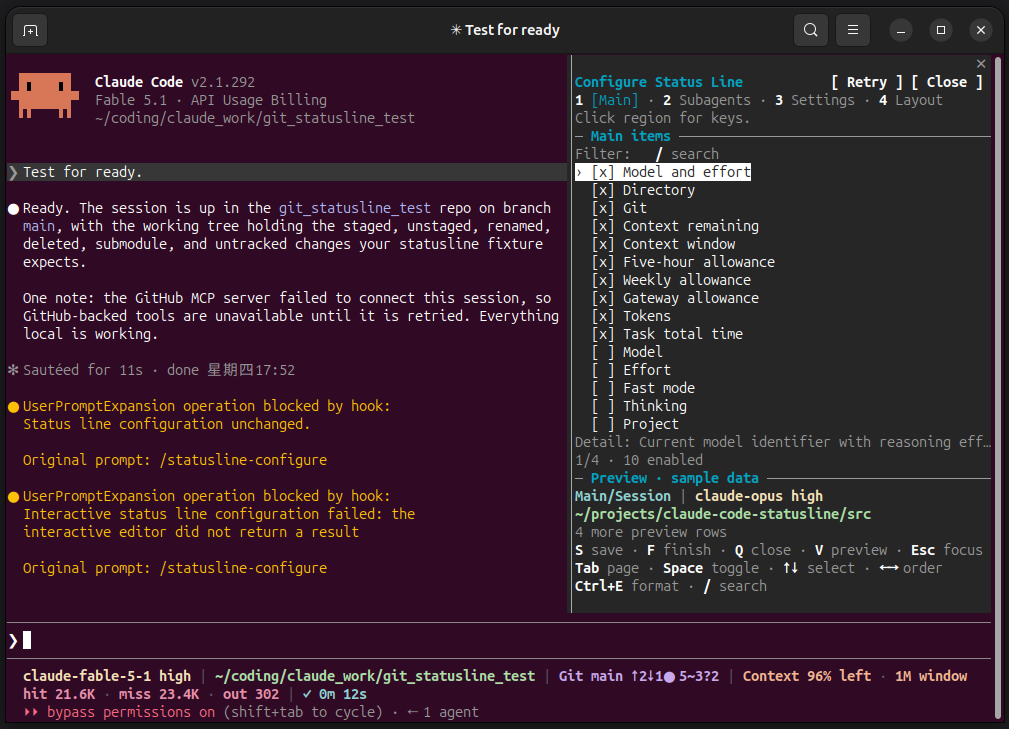Toggle Weekly allowance checkbox
This screenshot has width=1009, height=729.
602,280
